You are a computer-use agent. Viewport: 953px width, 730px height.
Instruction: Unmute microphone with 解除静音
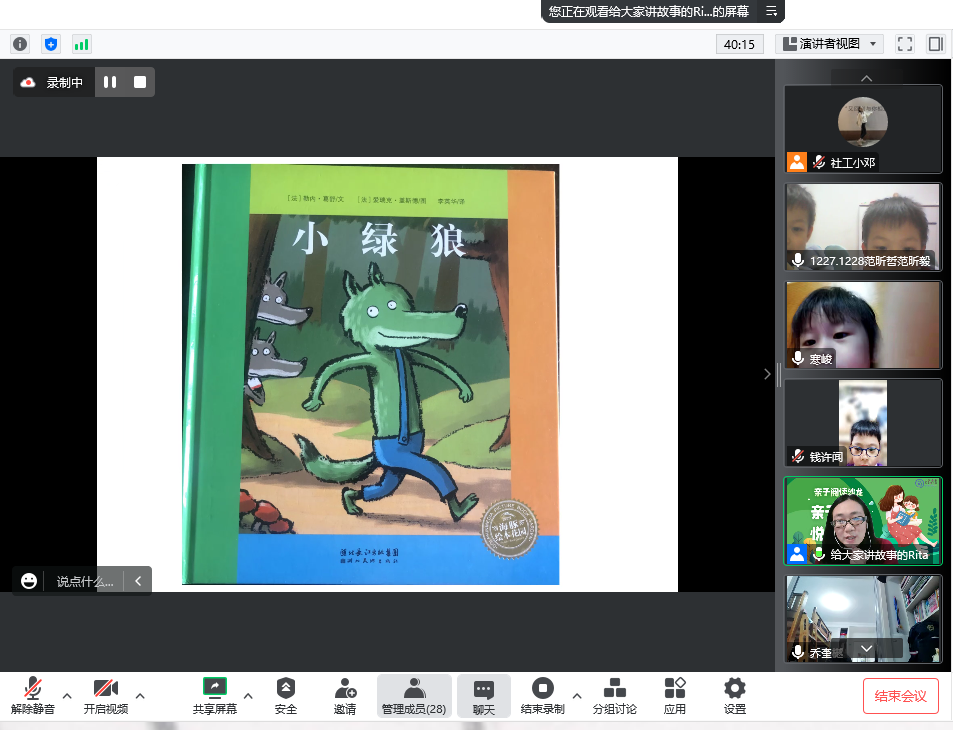tap(33, 695)
